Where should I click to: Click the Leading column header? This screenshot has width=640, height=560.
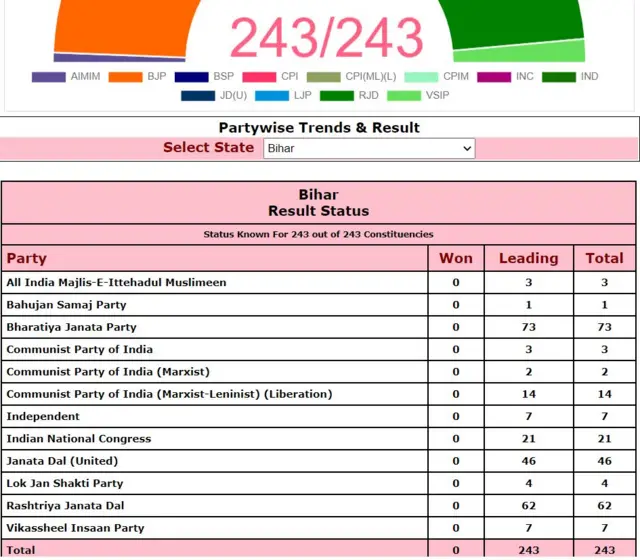coord(529,258)
